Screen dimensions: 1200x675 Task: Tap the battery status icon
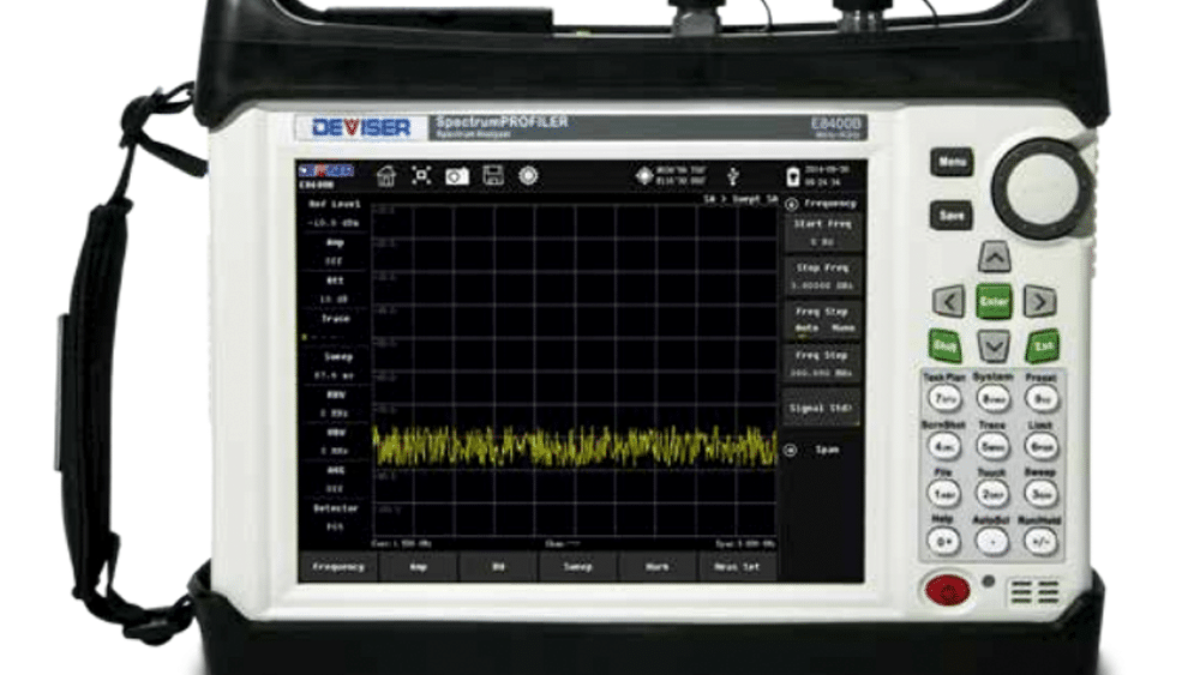[x=793, y=176]
